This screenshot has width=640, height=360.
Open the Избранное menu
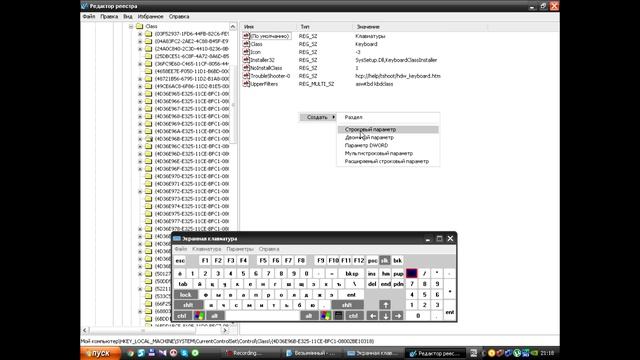pyautogui.click(x=150, y=16)
